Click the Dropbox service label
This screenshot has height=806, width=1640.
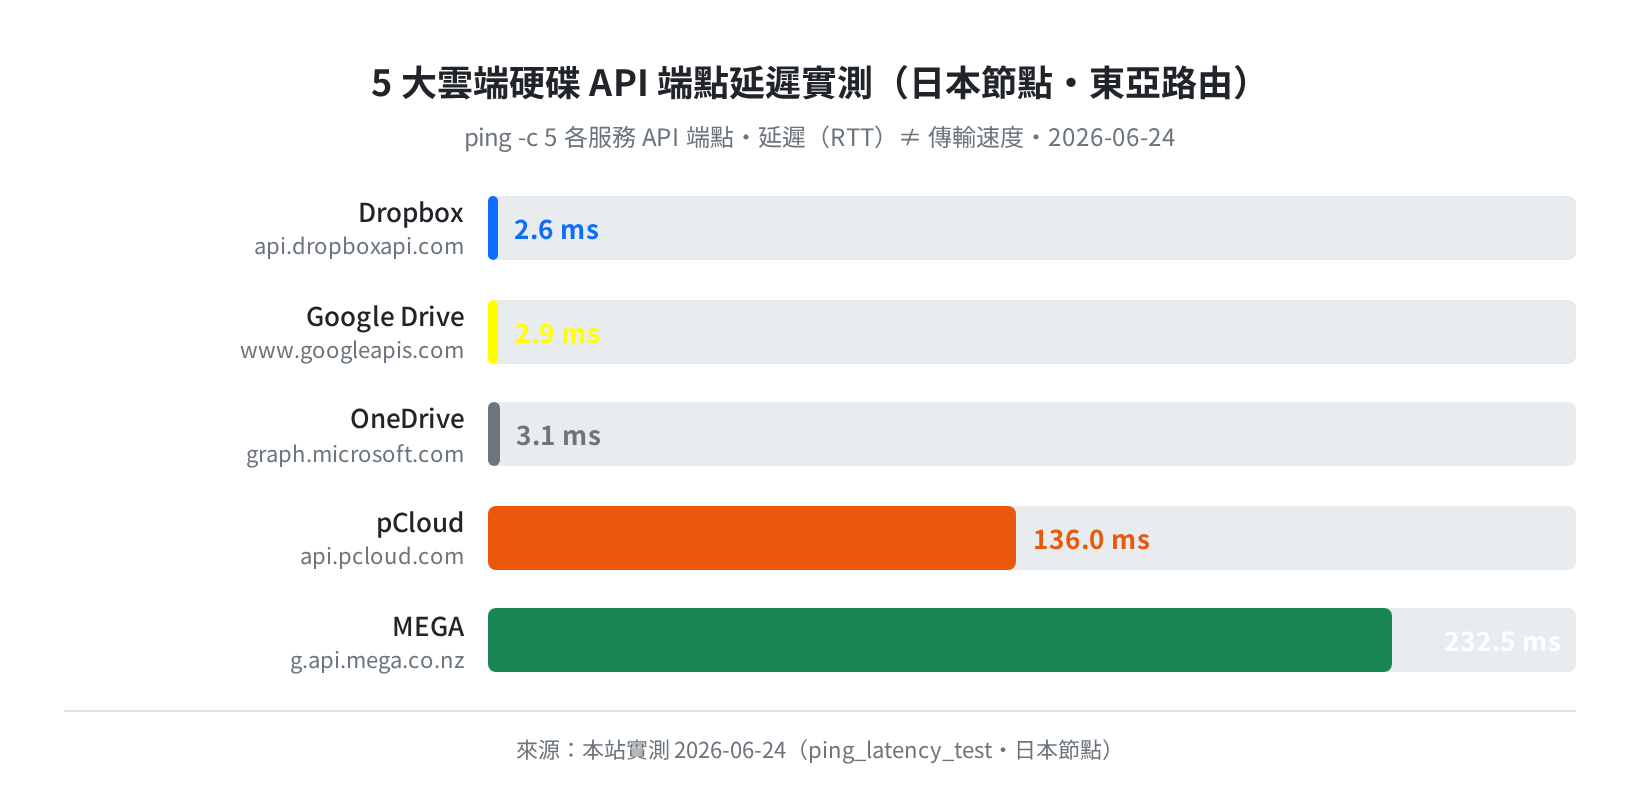tap(411, 213)
